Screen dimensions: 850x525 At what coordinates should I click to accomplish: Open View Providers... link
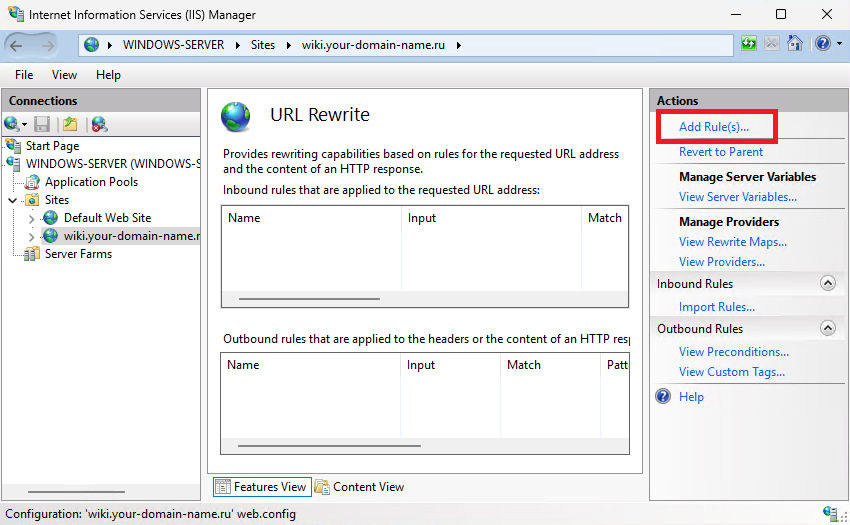pos(722,262)
